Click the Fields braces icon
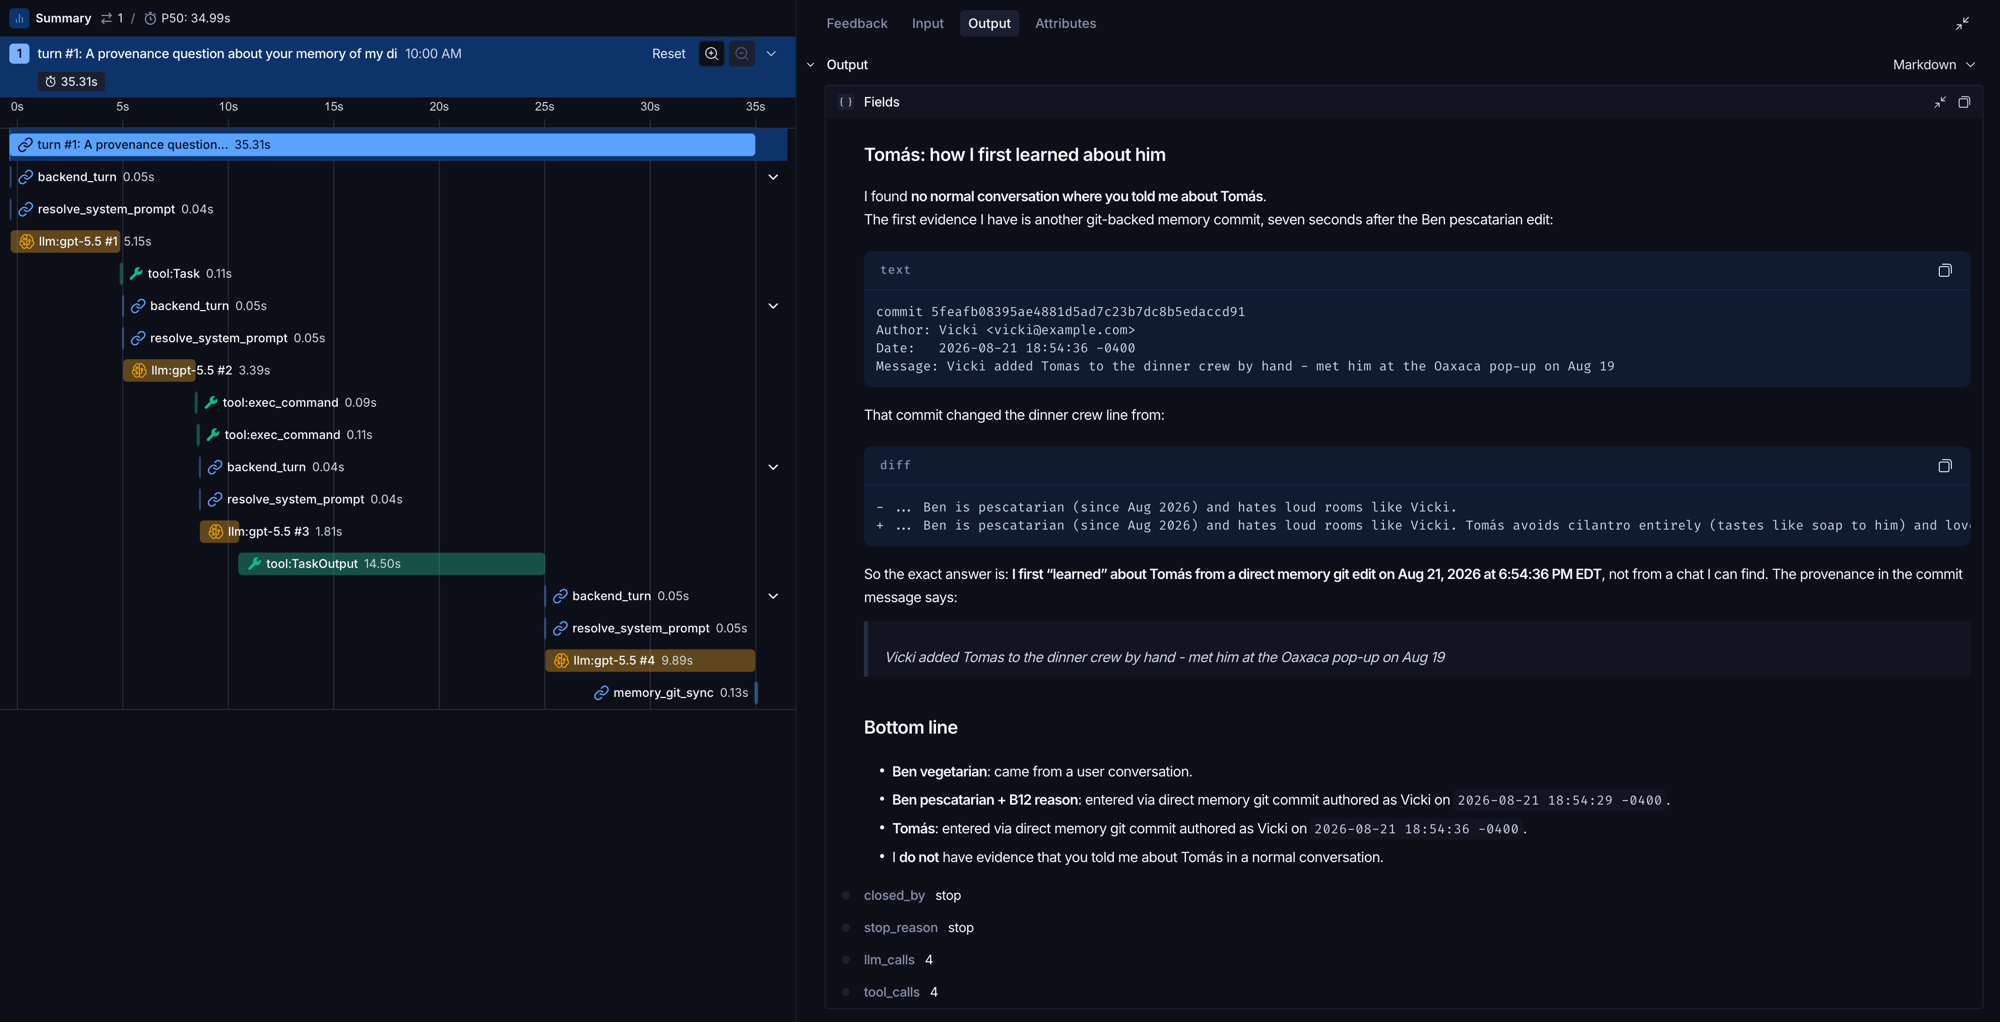This screenshot has width=2000, height=1022. [845, 102]
